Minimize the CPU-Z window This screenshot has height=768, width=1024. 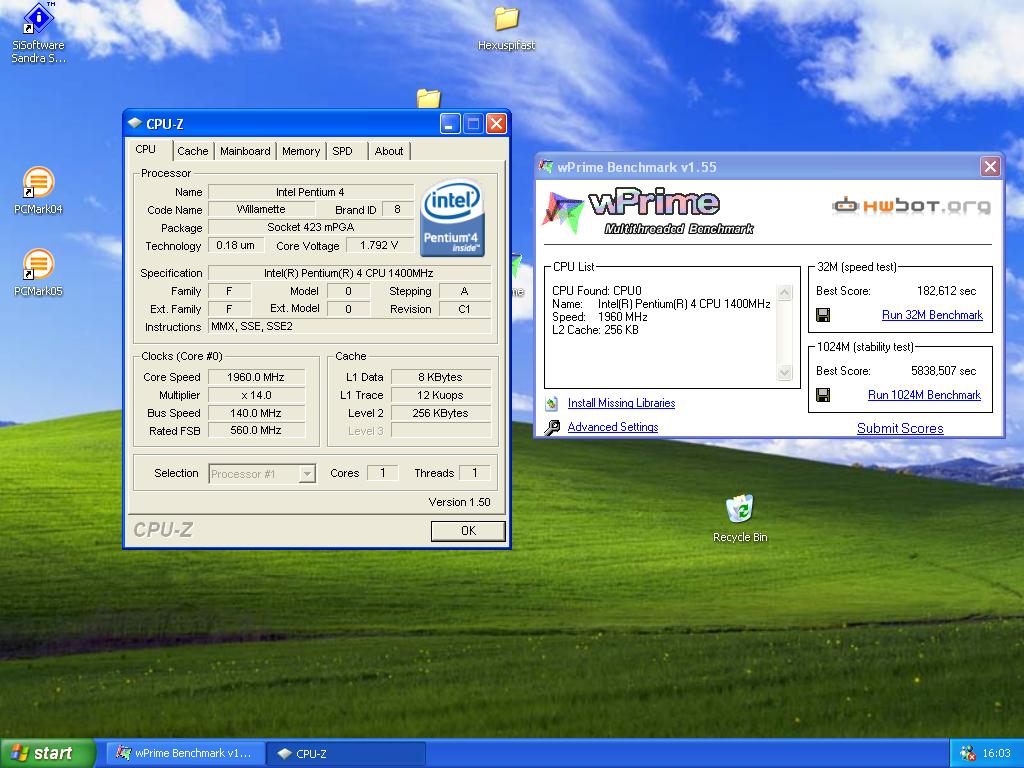click(x=450, y=123)
